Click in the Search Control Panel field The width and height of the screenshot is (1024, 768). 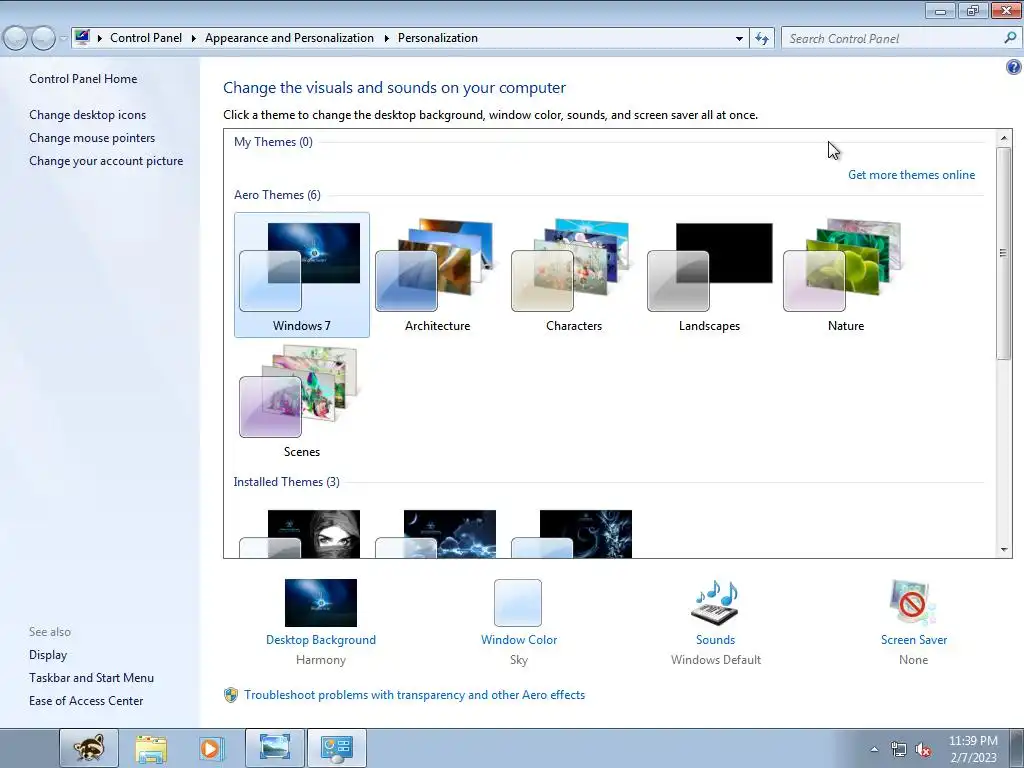[893, 39]
